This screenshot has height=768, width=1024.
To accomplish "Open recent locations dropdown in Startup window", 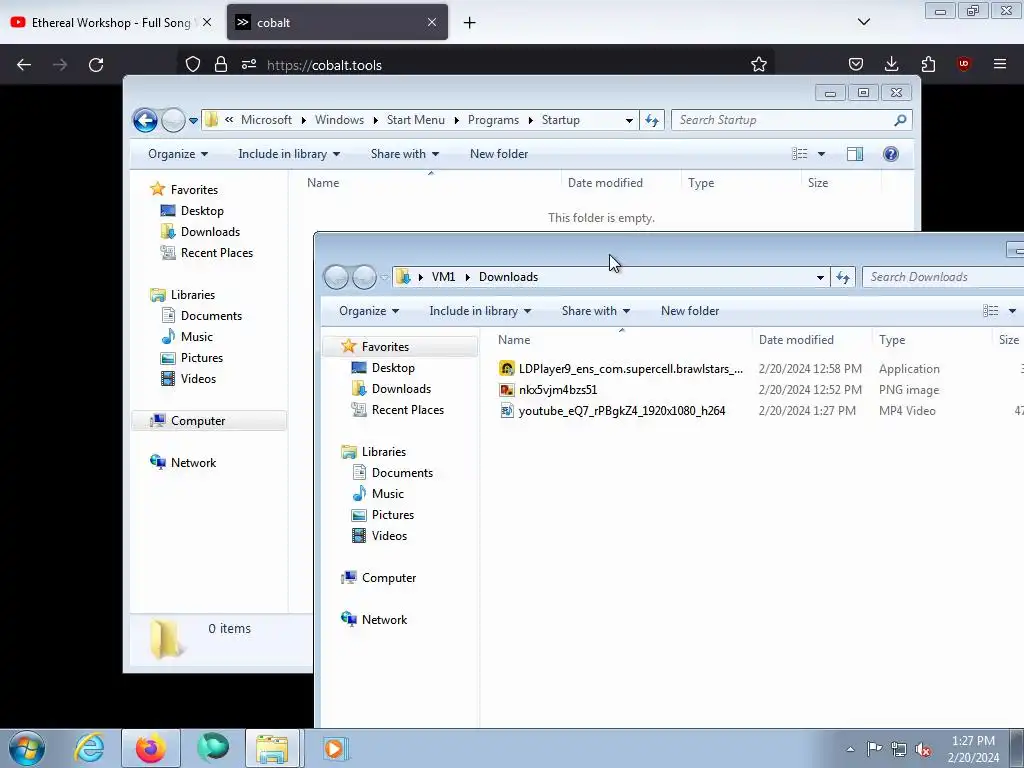I will (193, 121).
